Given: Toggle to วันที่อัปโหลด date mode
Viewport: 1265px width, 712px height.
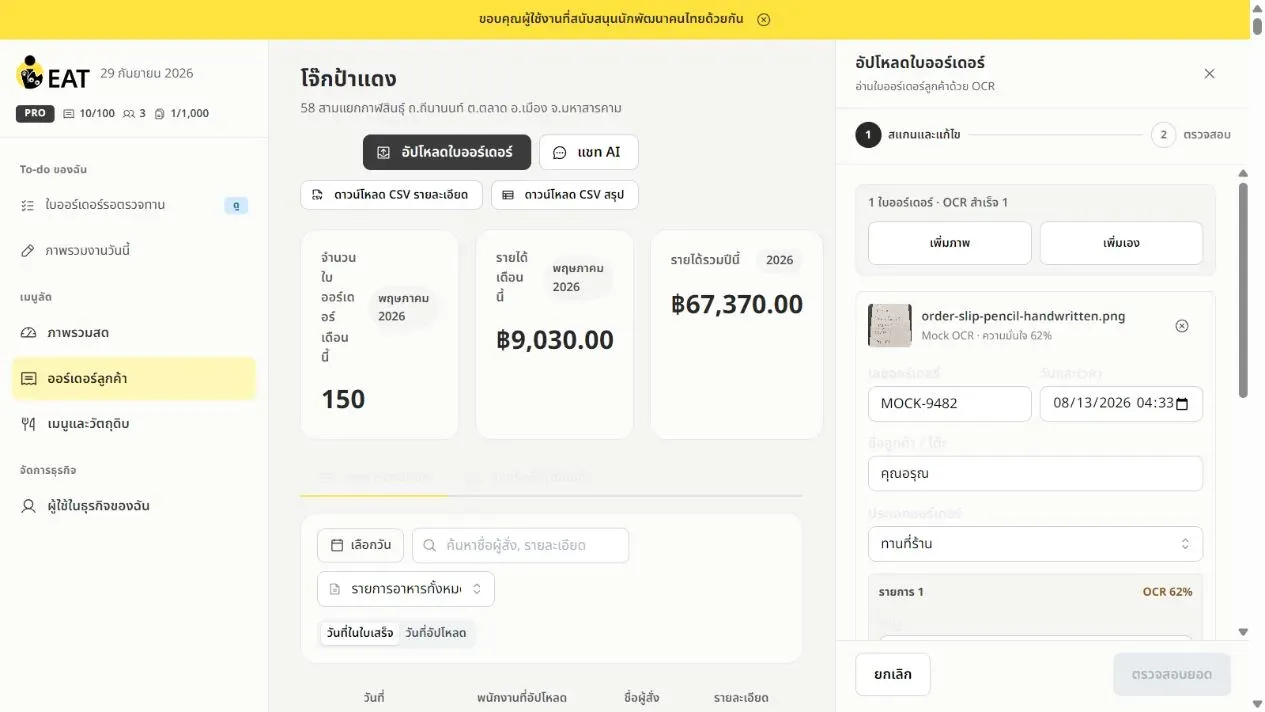Looking at the screenshot, I should click(x=435, y=633).
